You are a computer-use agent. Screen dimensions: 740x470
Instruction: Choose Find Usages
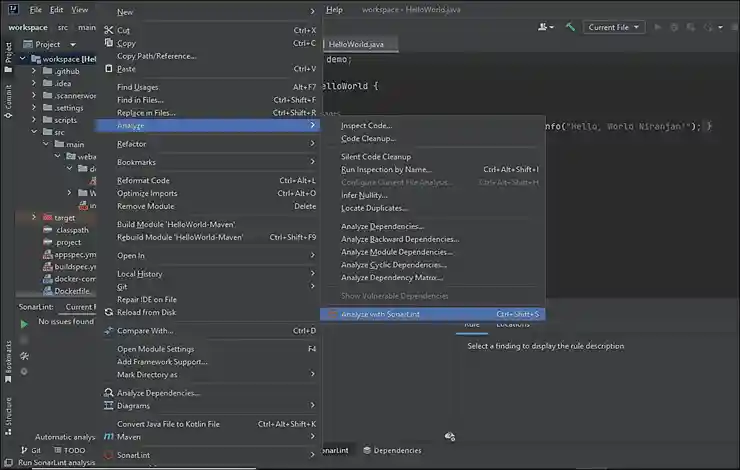pyautogui.click(x=210, y=87)
